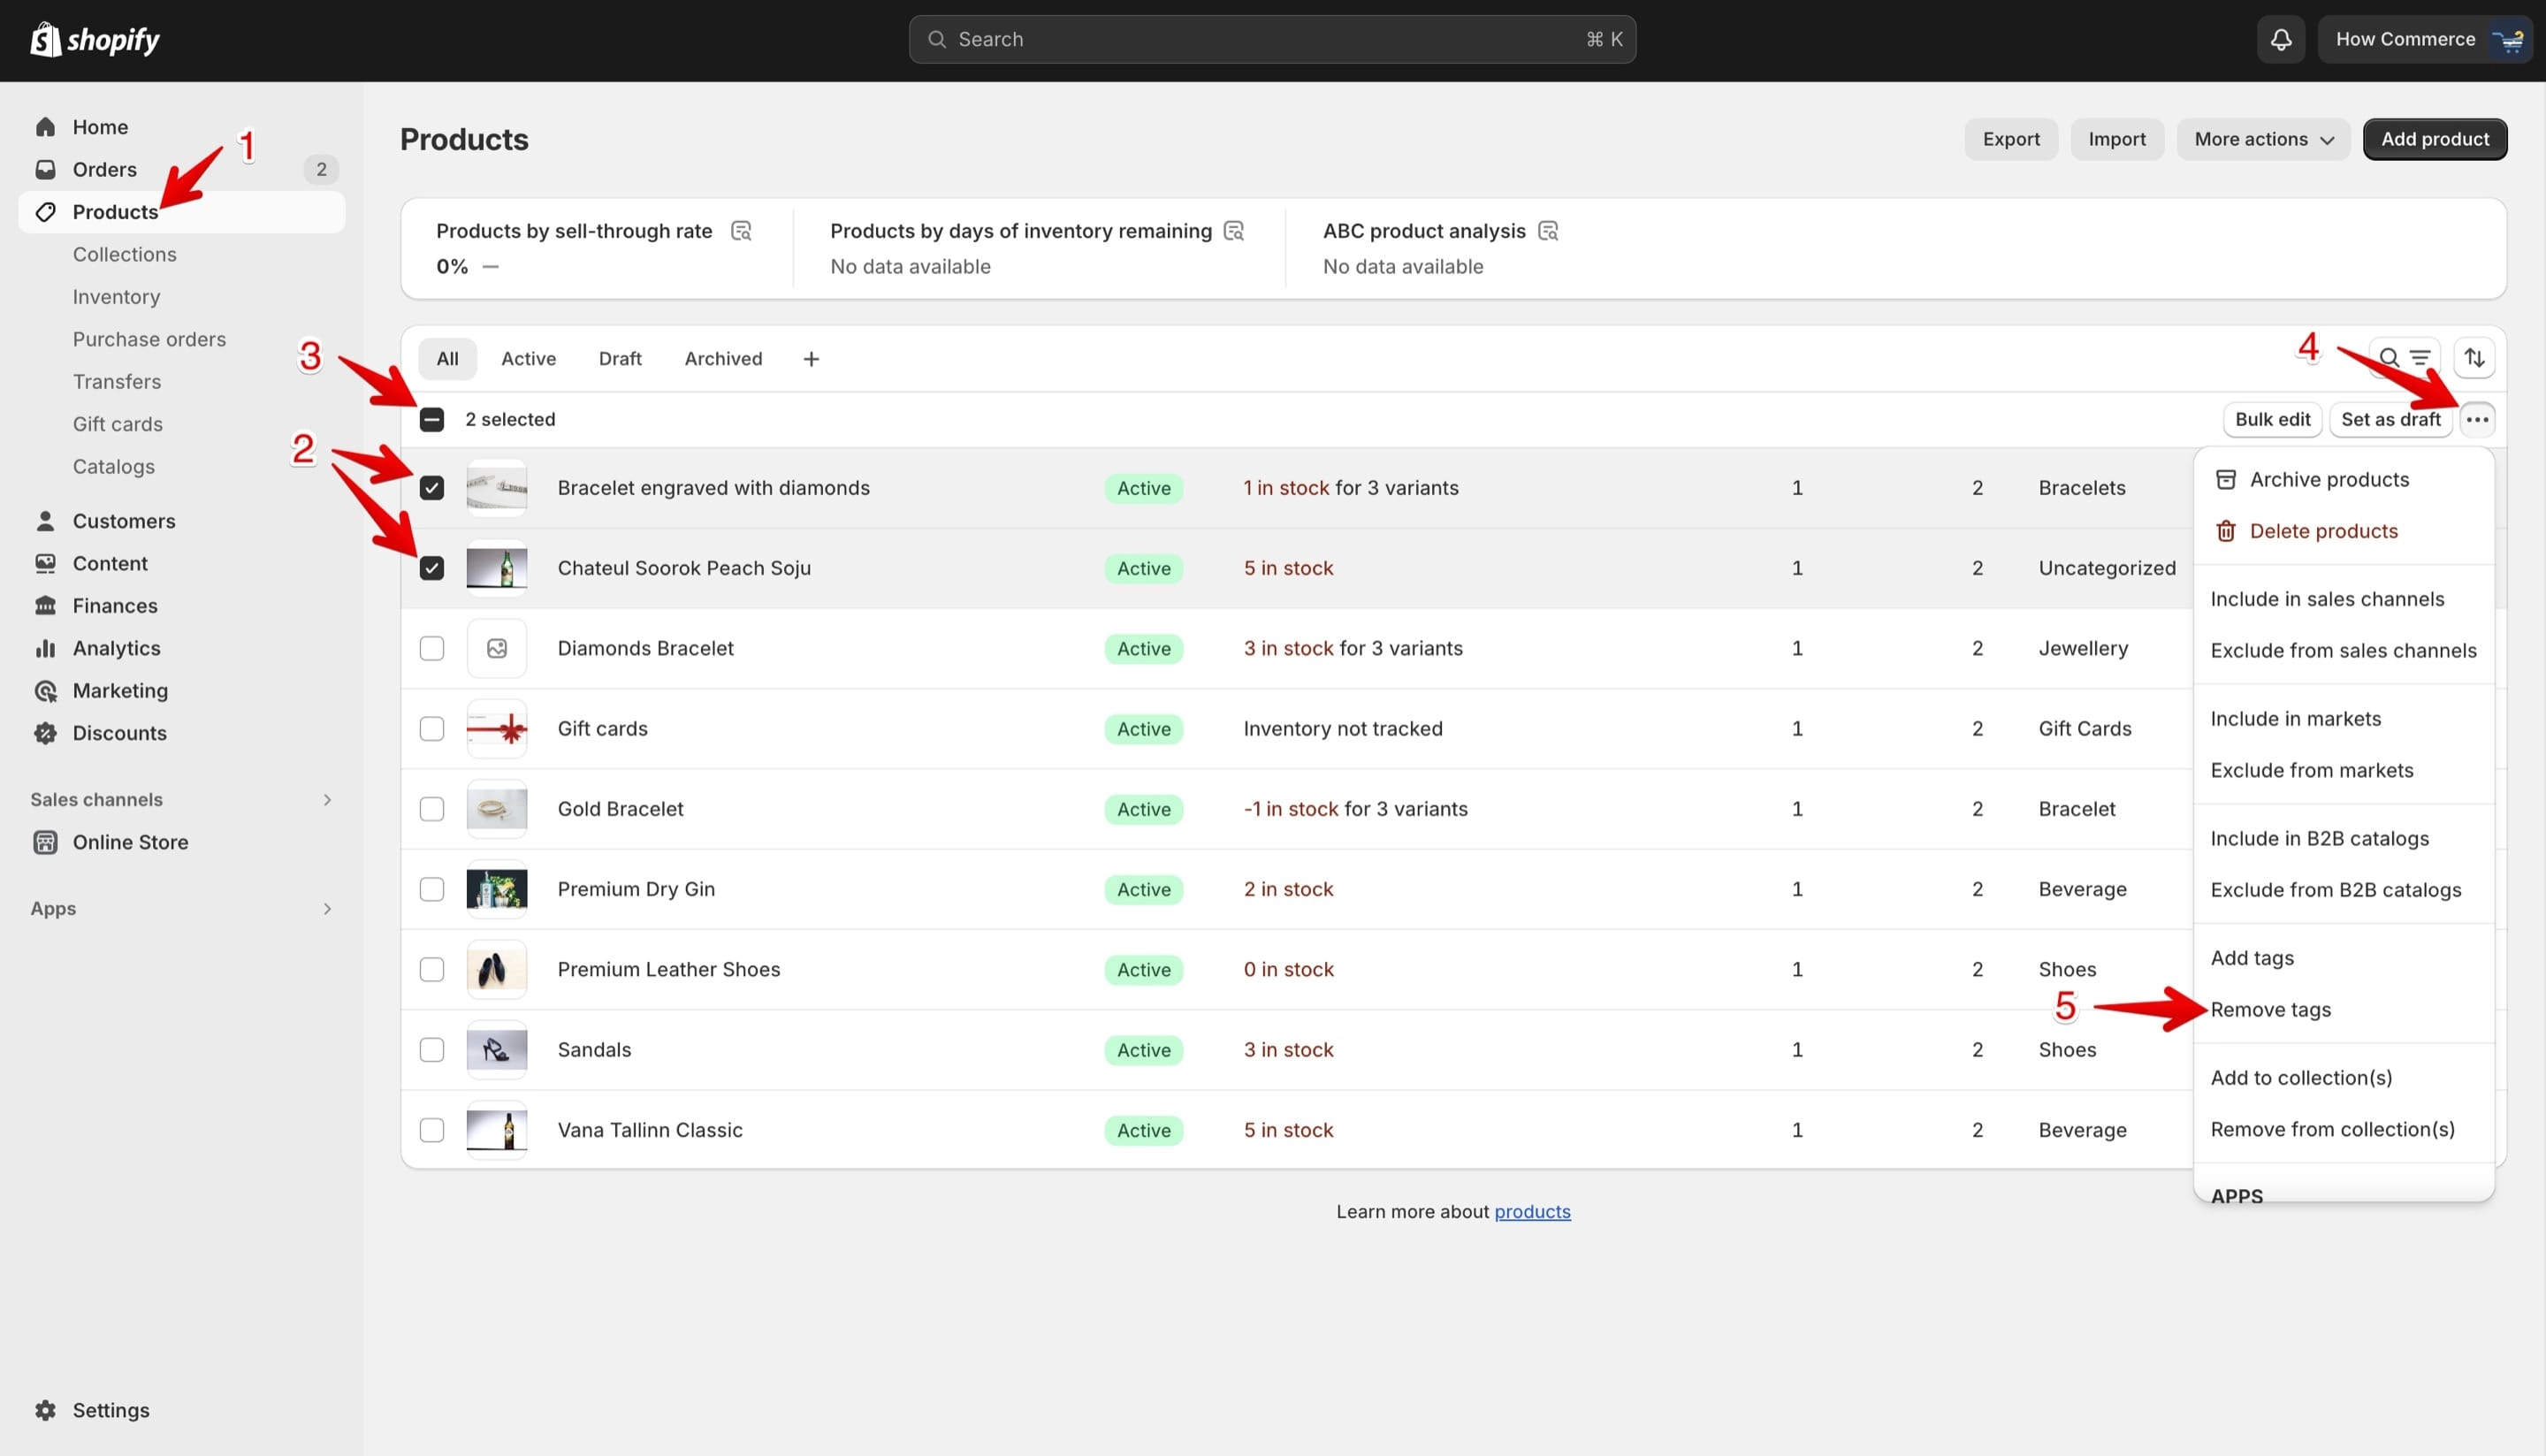2546x1456 pixels.
Task: Click the Customers icon in sidebar
Action: tap(45, 521)
